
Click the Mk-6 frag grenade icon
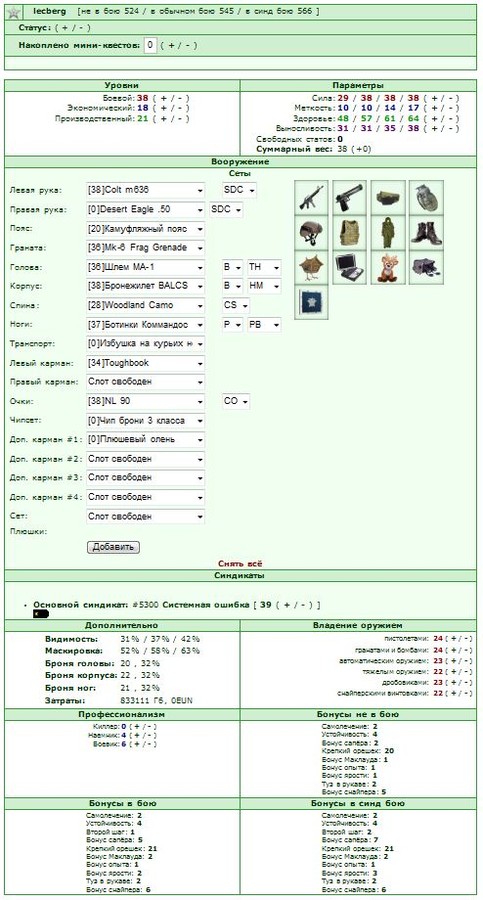[x=426, y=197]
